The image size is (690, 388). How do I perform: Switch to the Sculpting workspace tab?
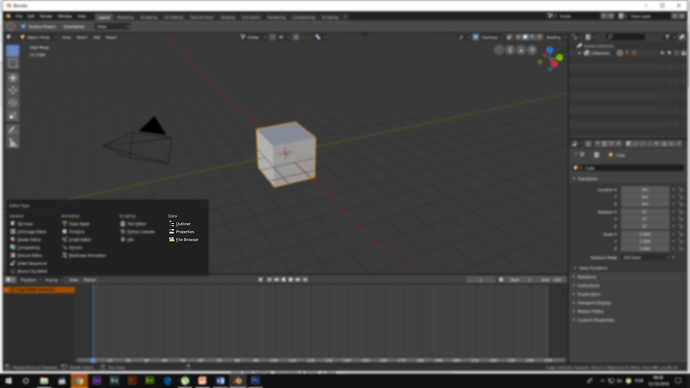(149, 17)
